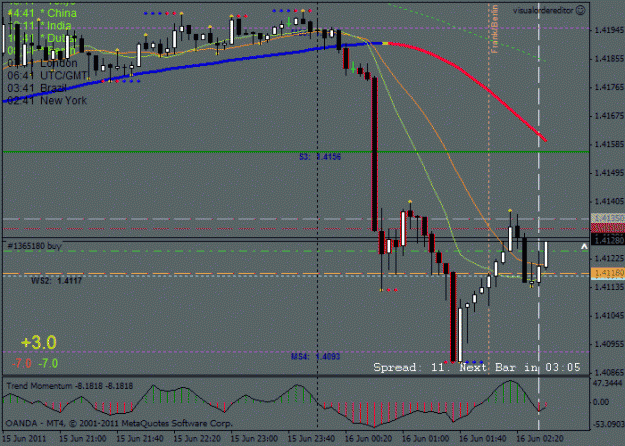Click the 1.41945 price scale label
The image size is (625, 446).
tap(609, 30)
